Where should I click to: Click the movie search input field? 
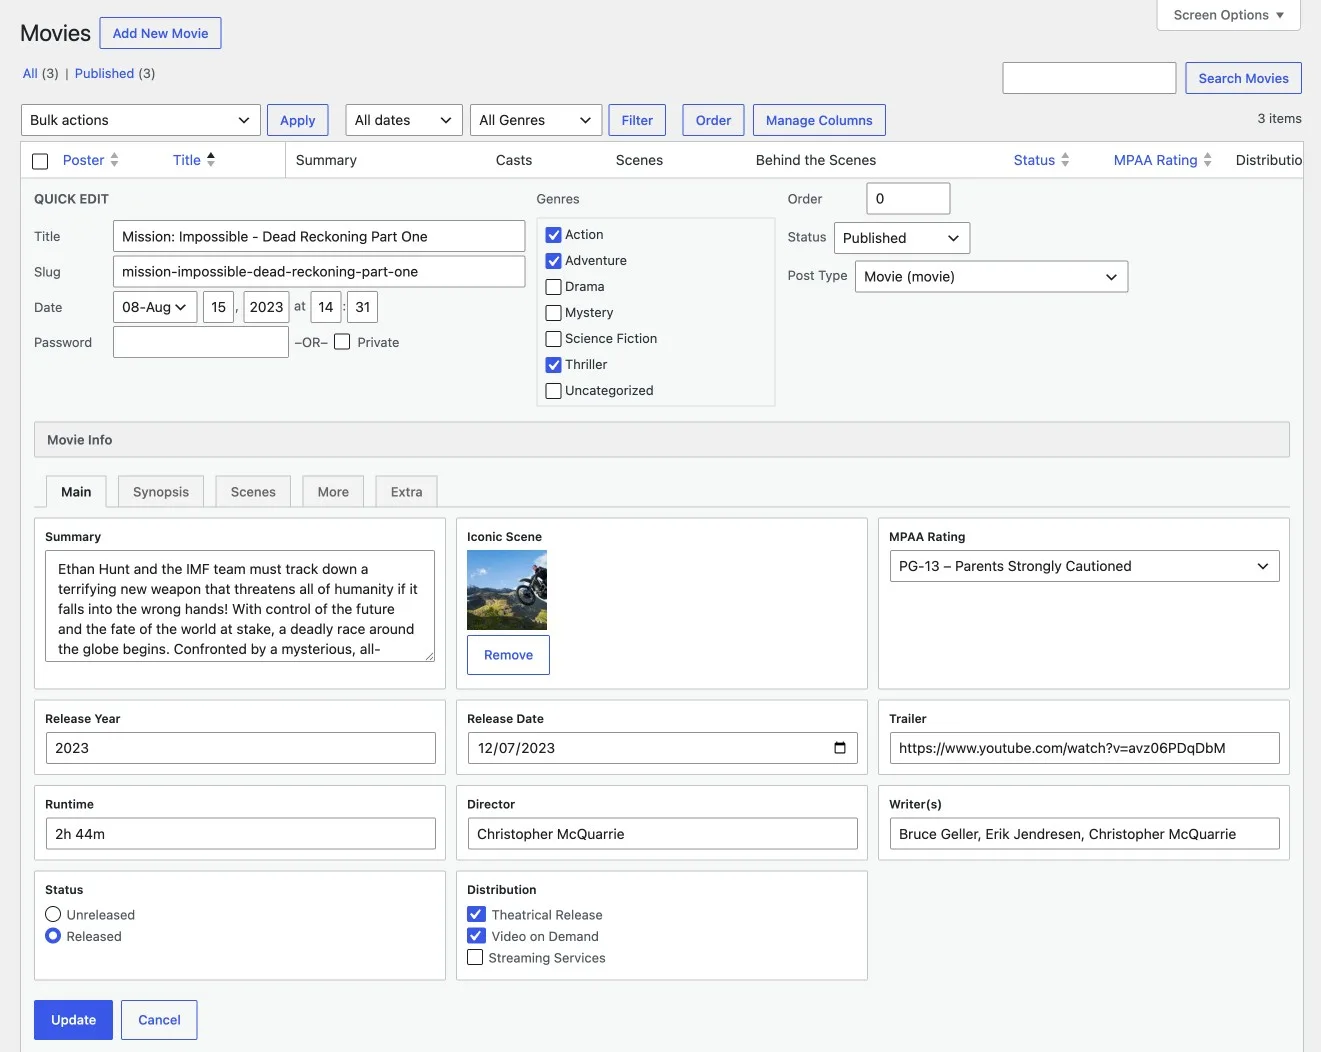pos(1089,78)
